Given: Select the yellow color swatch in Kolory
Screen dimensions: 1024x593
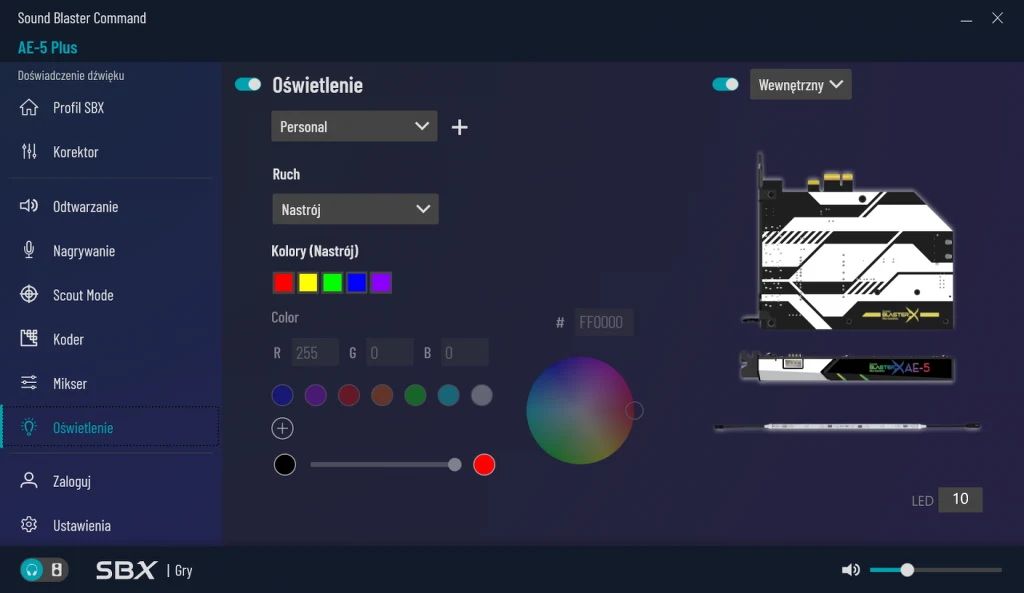Looking at the screenshot, I should (308, 283).
